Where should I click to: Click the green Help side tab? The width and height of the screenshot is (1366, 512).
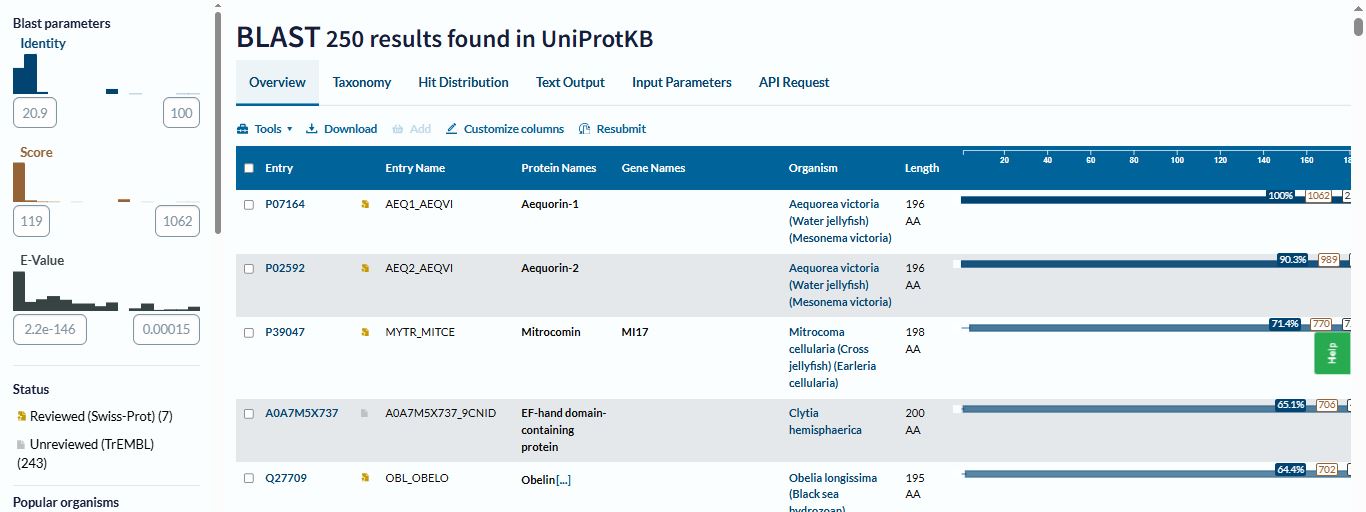pyautogui.click(x=1331, y=353)
